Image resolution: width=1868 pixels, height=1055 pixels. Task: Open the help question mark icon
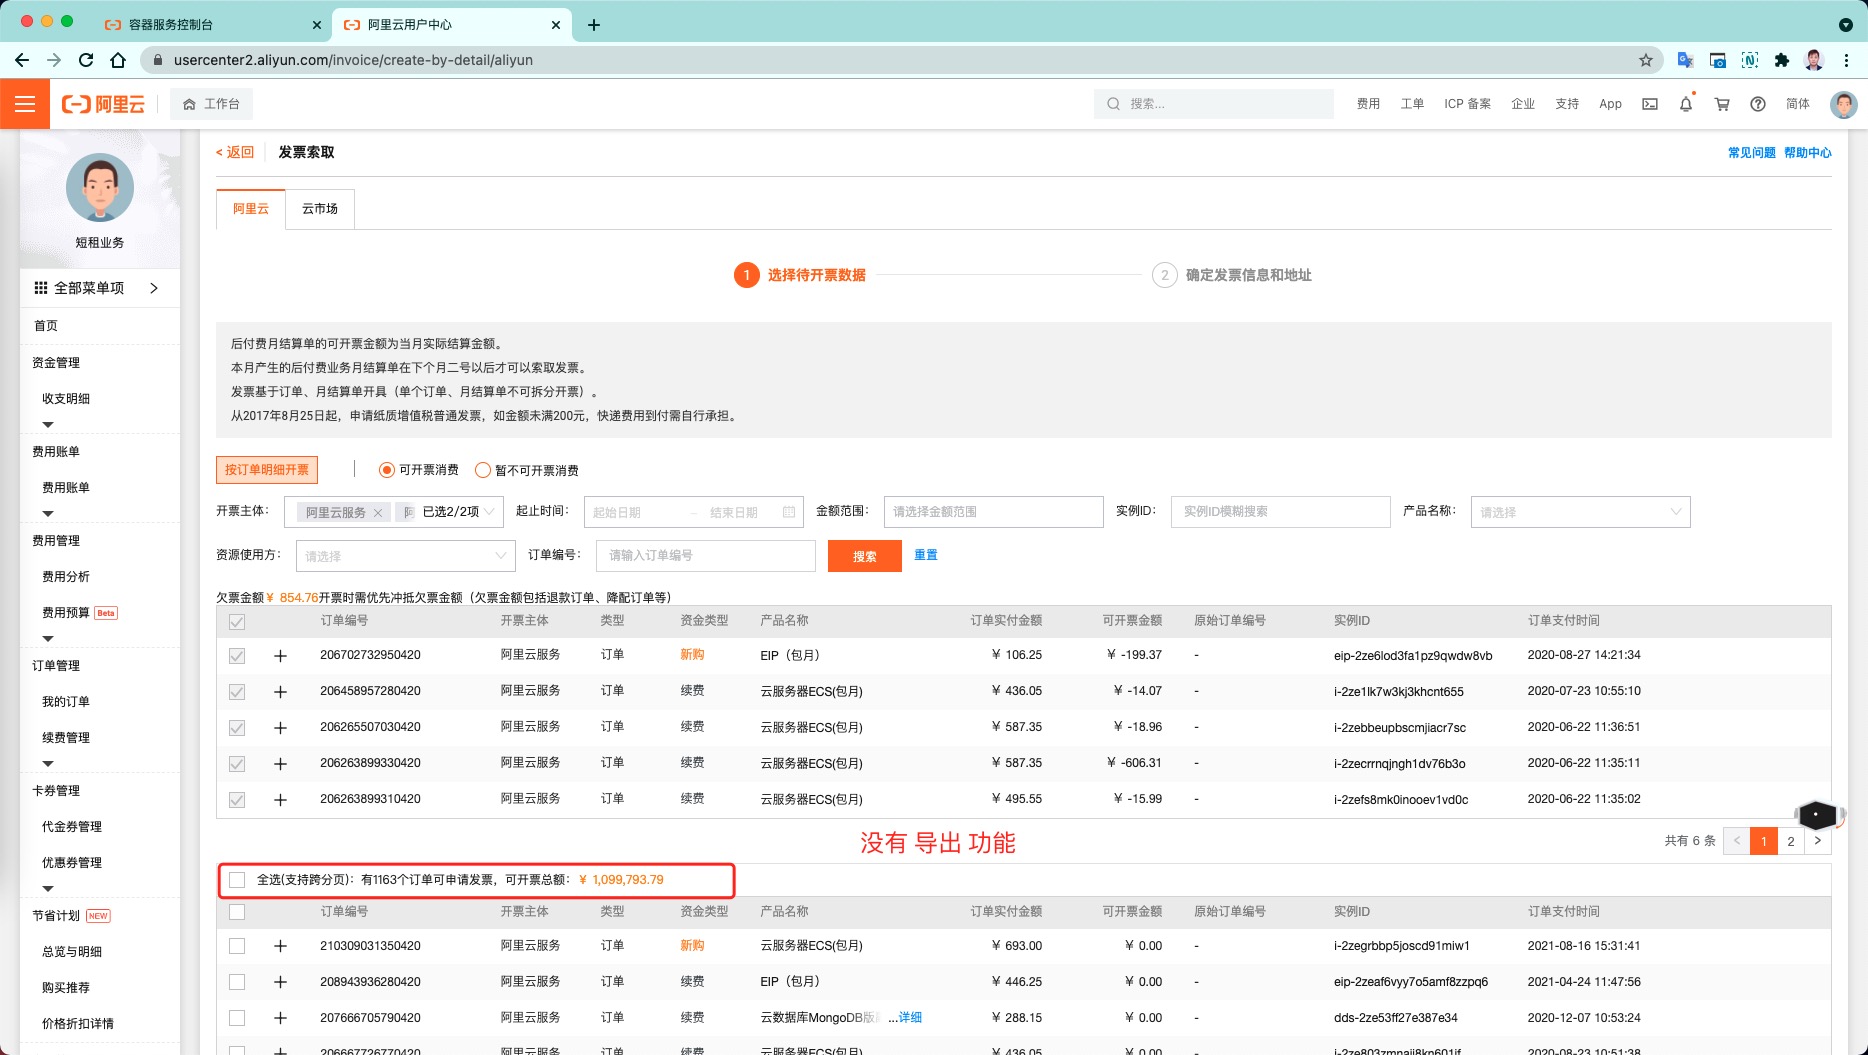coord(1758,104)
